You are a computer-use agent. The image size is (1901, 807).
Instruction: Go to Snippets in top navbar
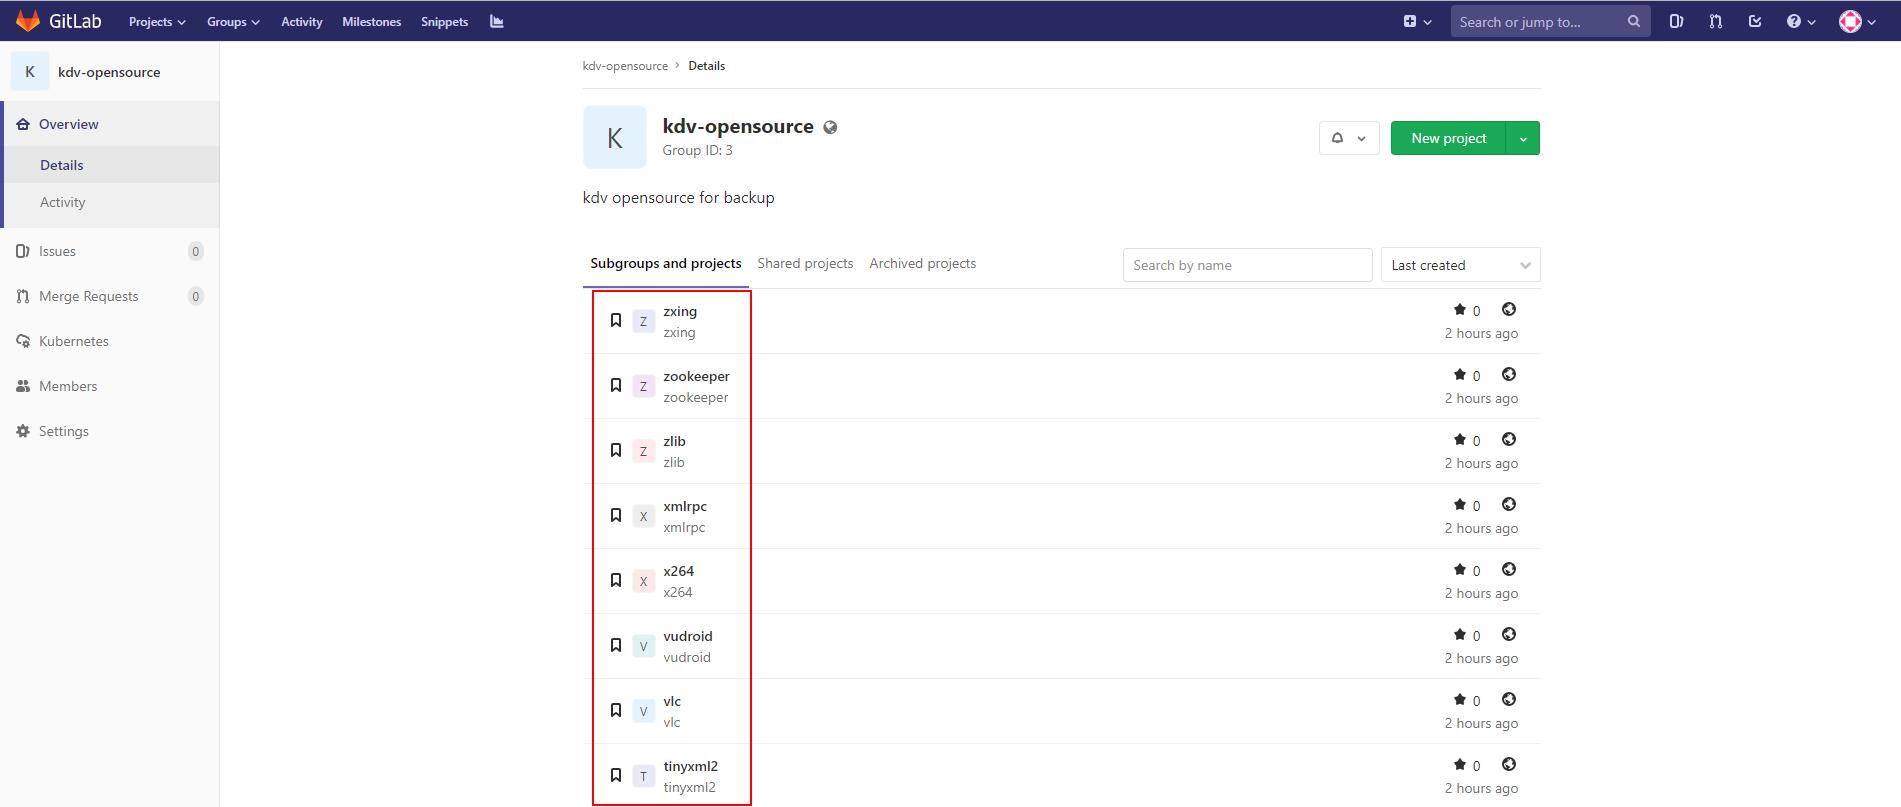pos(444,21)
